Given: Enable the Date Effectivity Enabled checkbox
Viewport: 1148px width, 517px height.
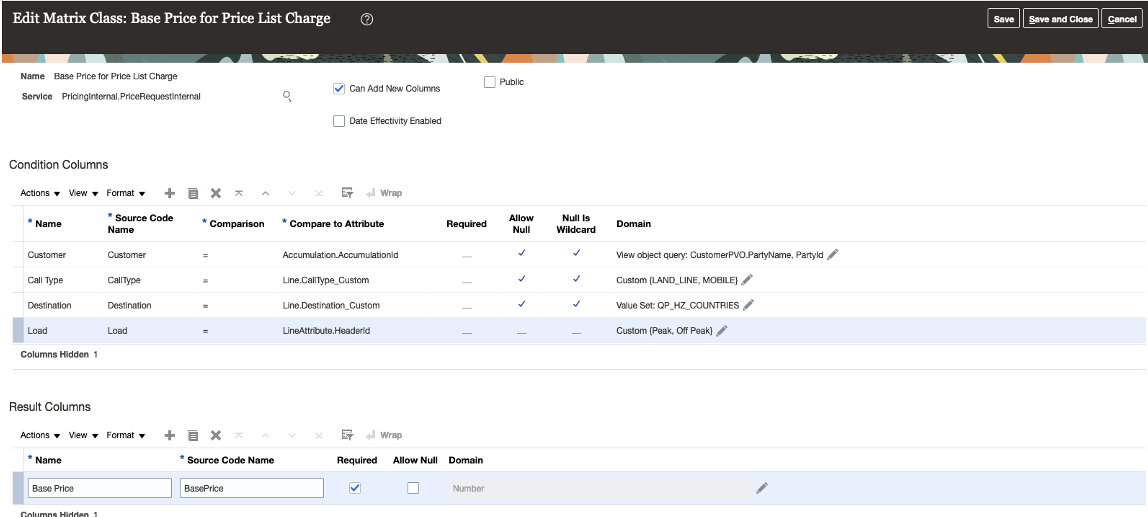Looking at the screenshot, I should click(339, 121).
